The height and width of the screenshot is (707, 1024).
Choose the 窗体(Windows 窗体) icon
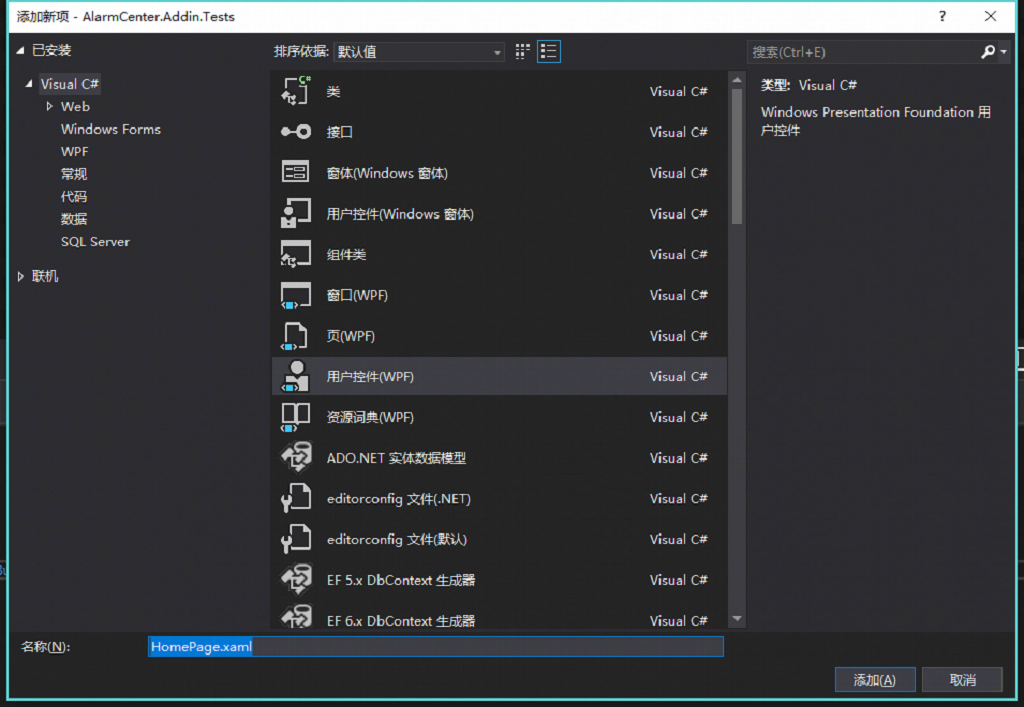pos(295,173)
